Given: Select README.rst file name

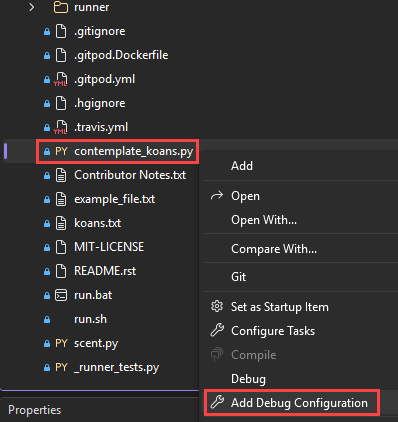Looking at the screenshot, I should coord(105,271).
